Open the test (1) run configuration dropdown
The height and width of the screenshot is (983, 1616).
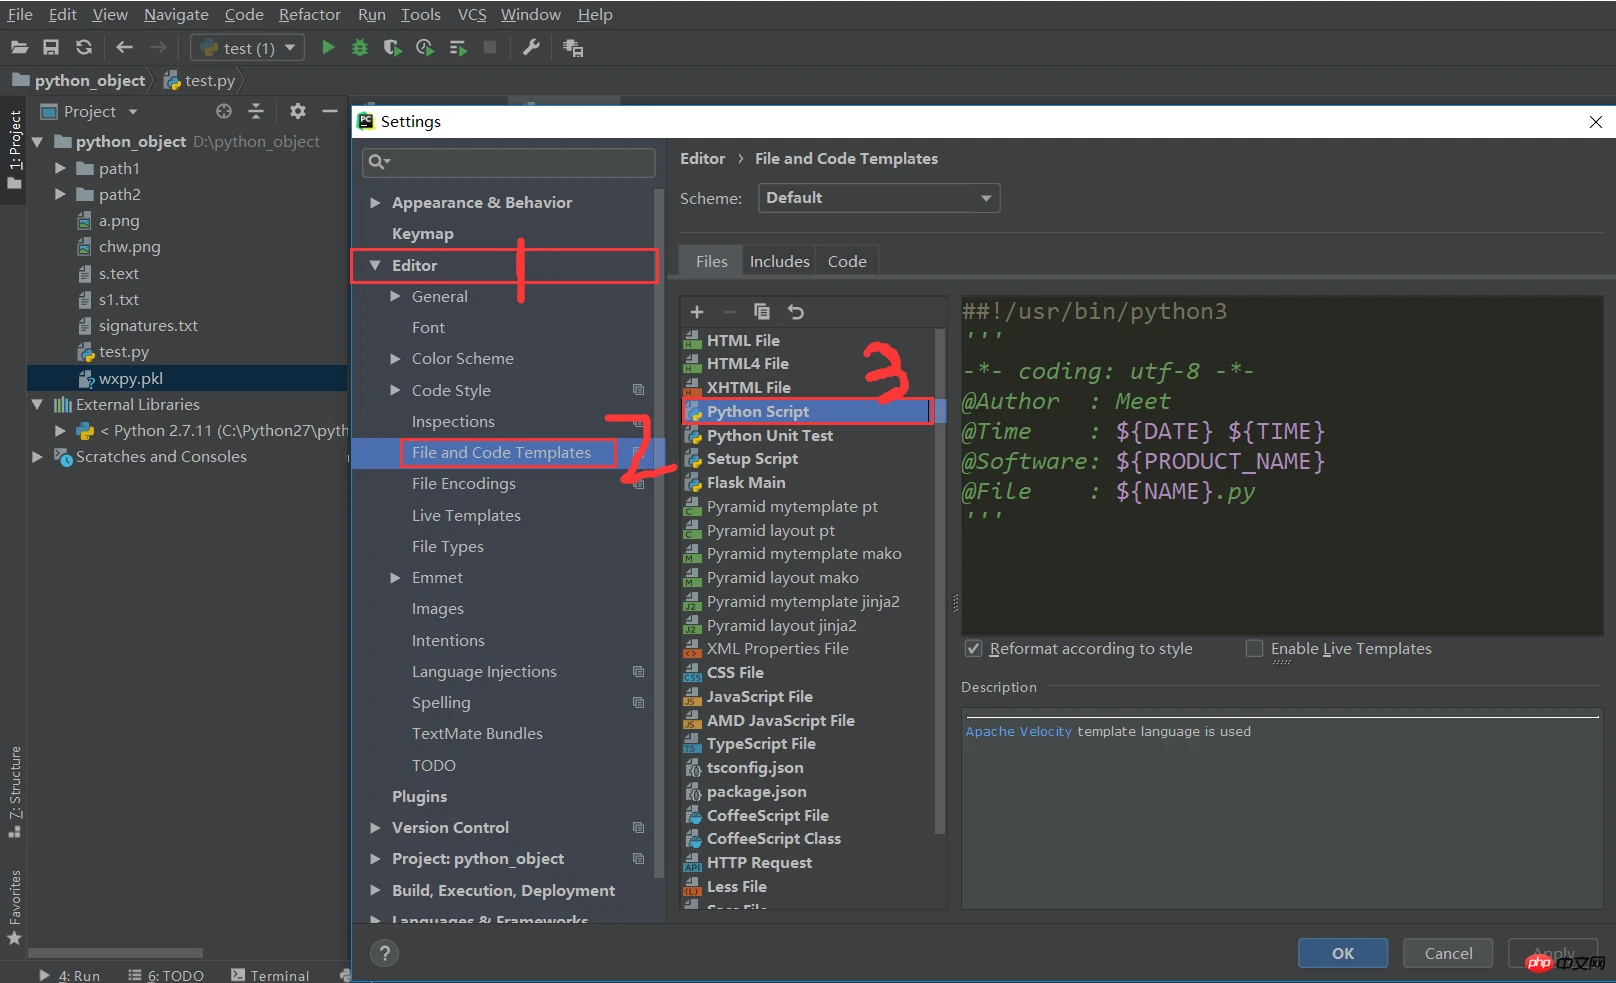[247, 47]
